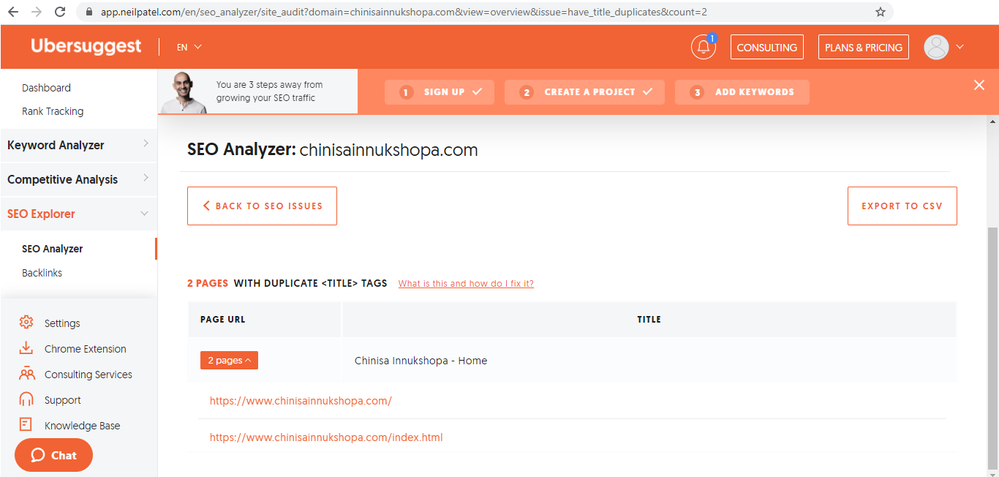The width and height of the screenshot is (999, 477).
Task: Click the '2 PAGES' orange count text
Action: (x=207, y=283)
